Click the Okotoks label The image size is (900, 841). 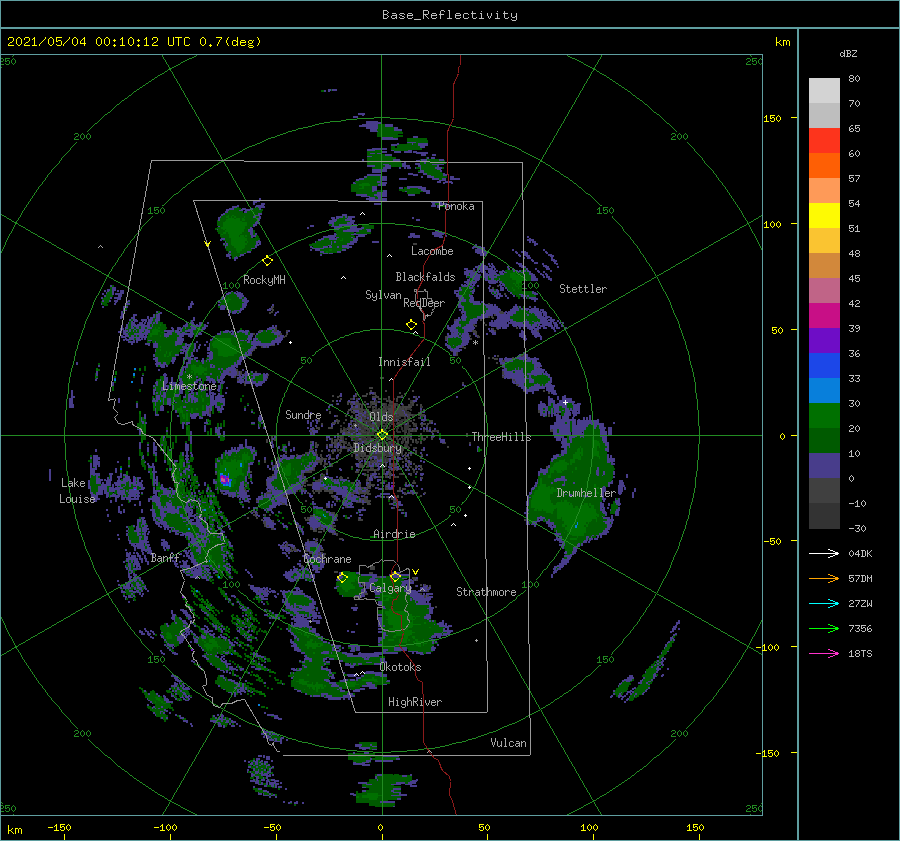(x=400, y=667)
